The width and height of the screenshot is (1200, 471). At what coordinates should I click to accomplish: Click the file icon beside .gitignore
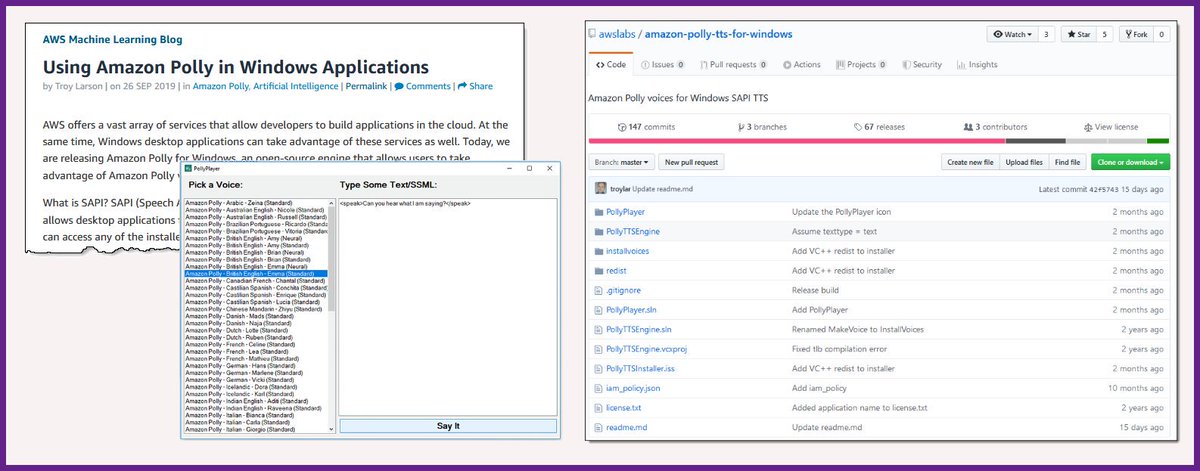tap(599, 290)
